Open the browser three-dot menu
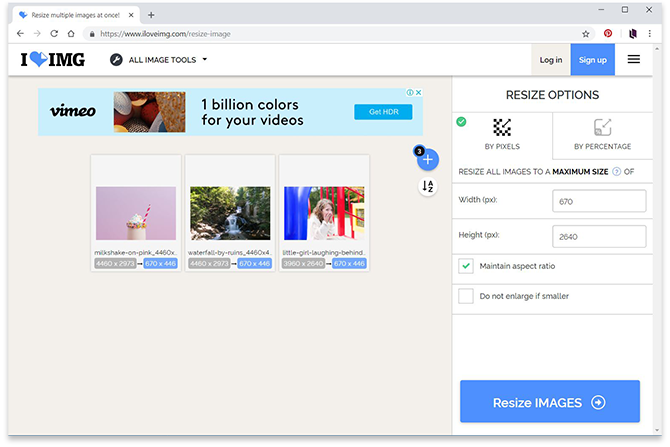 pyautogui.click(x=651, y=33)
